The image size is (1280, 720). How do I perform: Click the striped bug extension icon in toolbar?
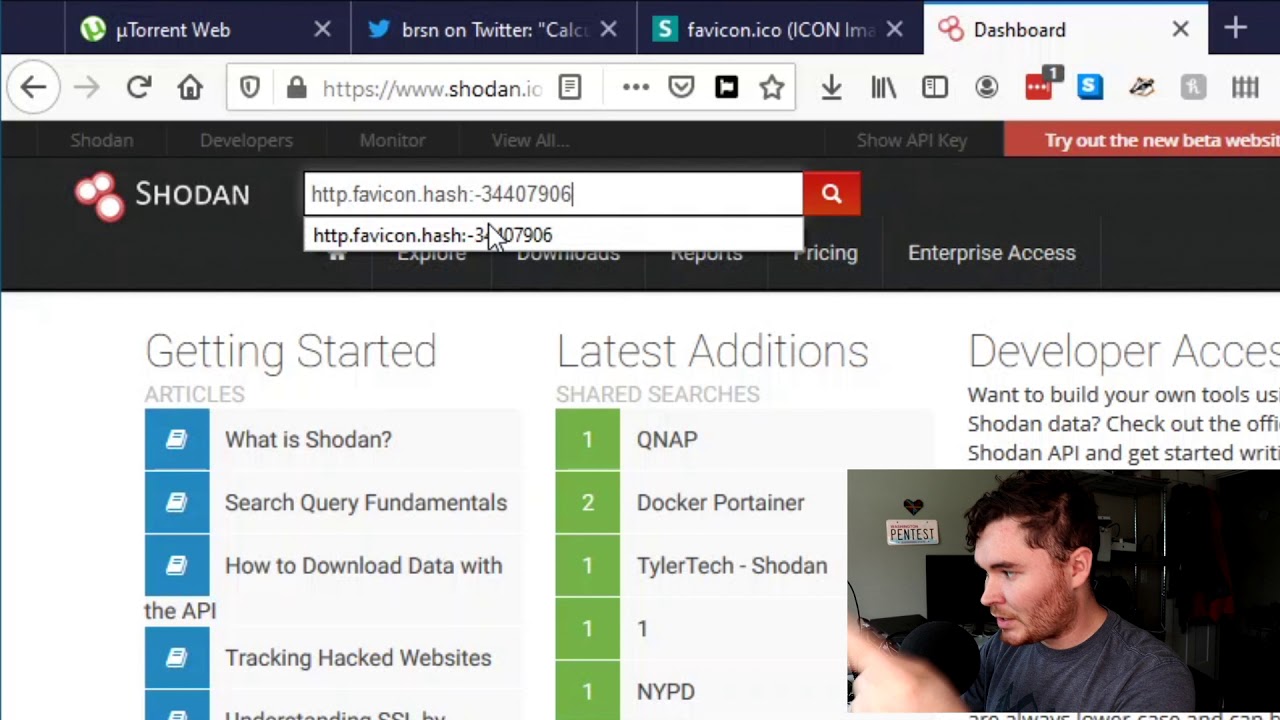[1142, 88]
